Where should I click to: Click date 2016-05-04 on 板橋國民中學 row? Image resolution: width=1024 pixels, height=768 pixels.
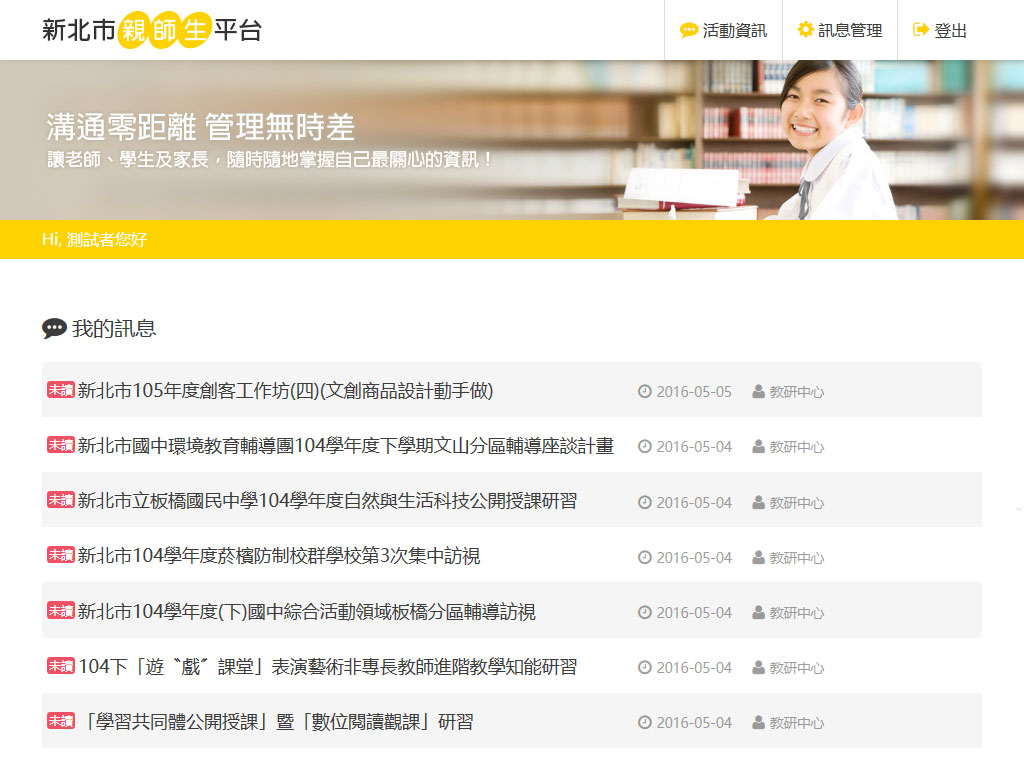tap(694, 503)
